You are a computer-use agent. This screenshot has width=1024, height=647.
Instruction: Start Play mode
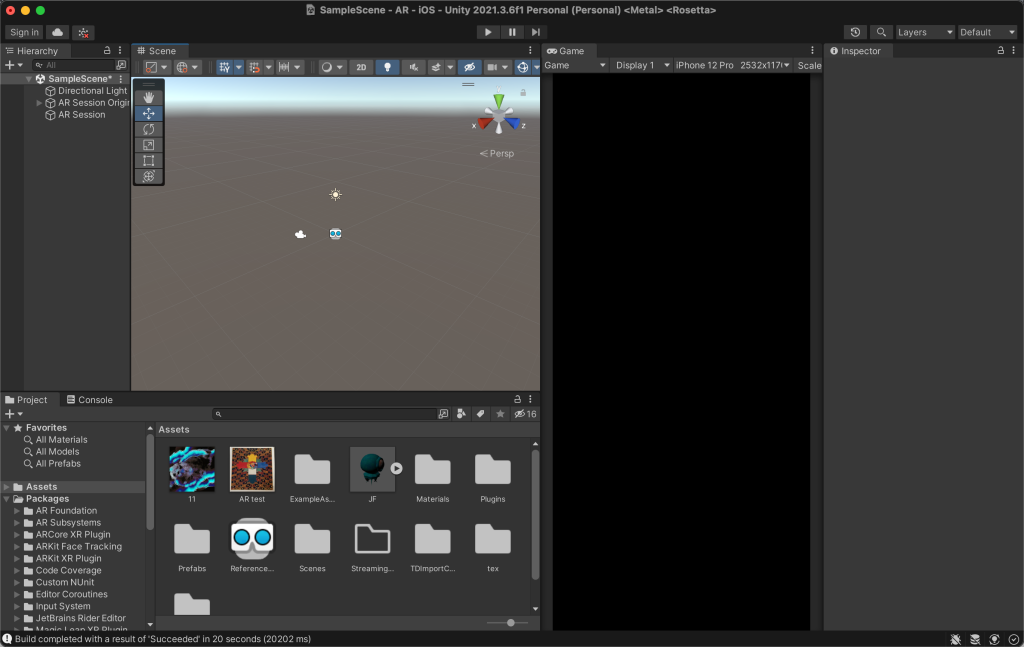[488, 32]
